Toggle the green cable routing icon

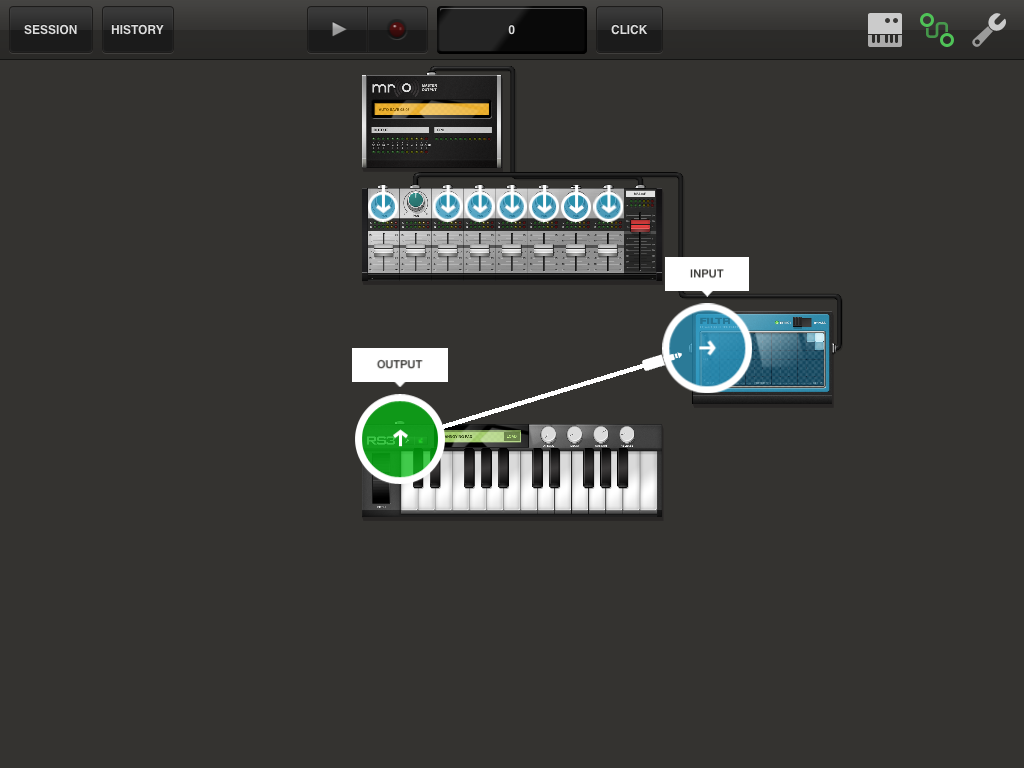click(x=936, y=30)
